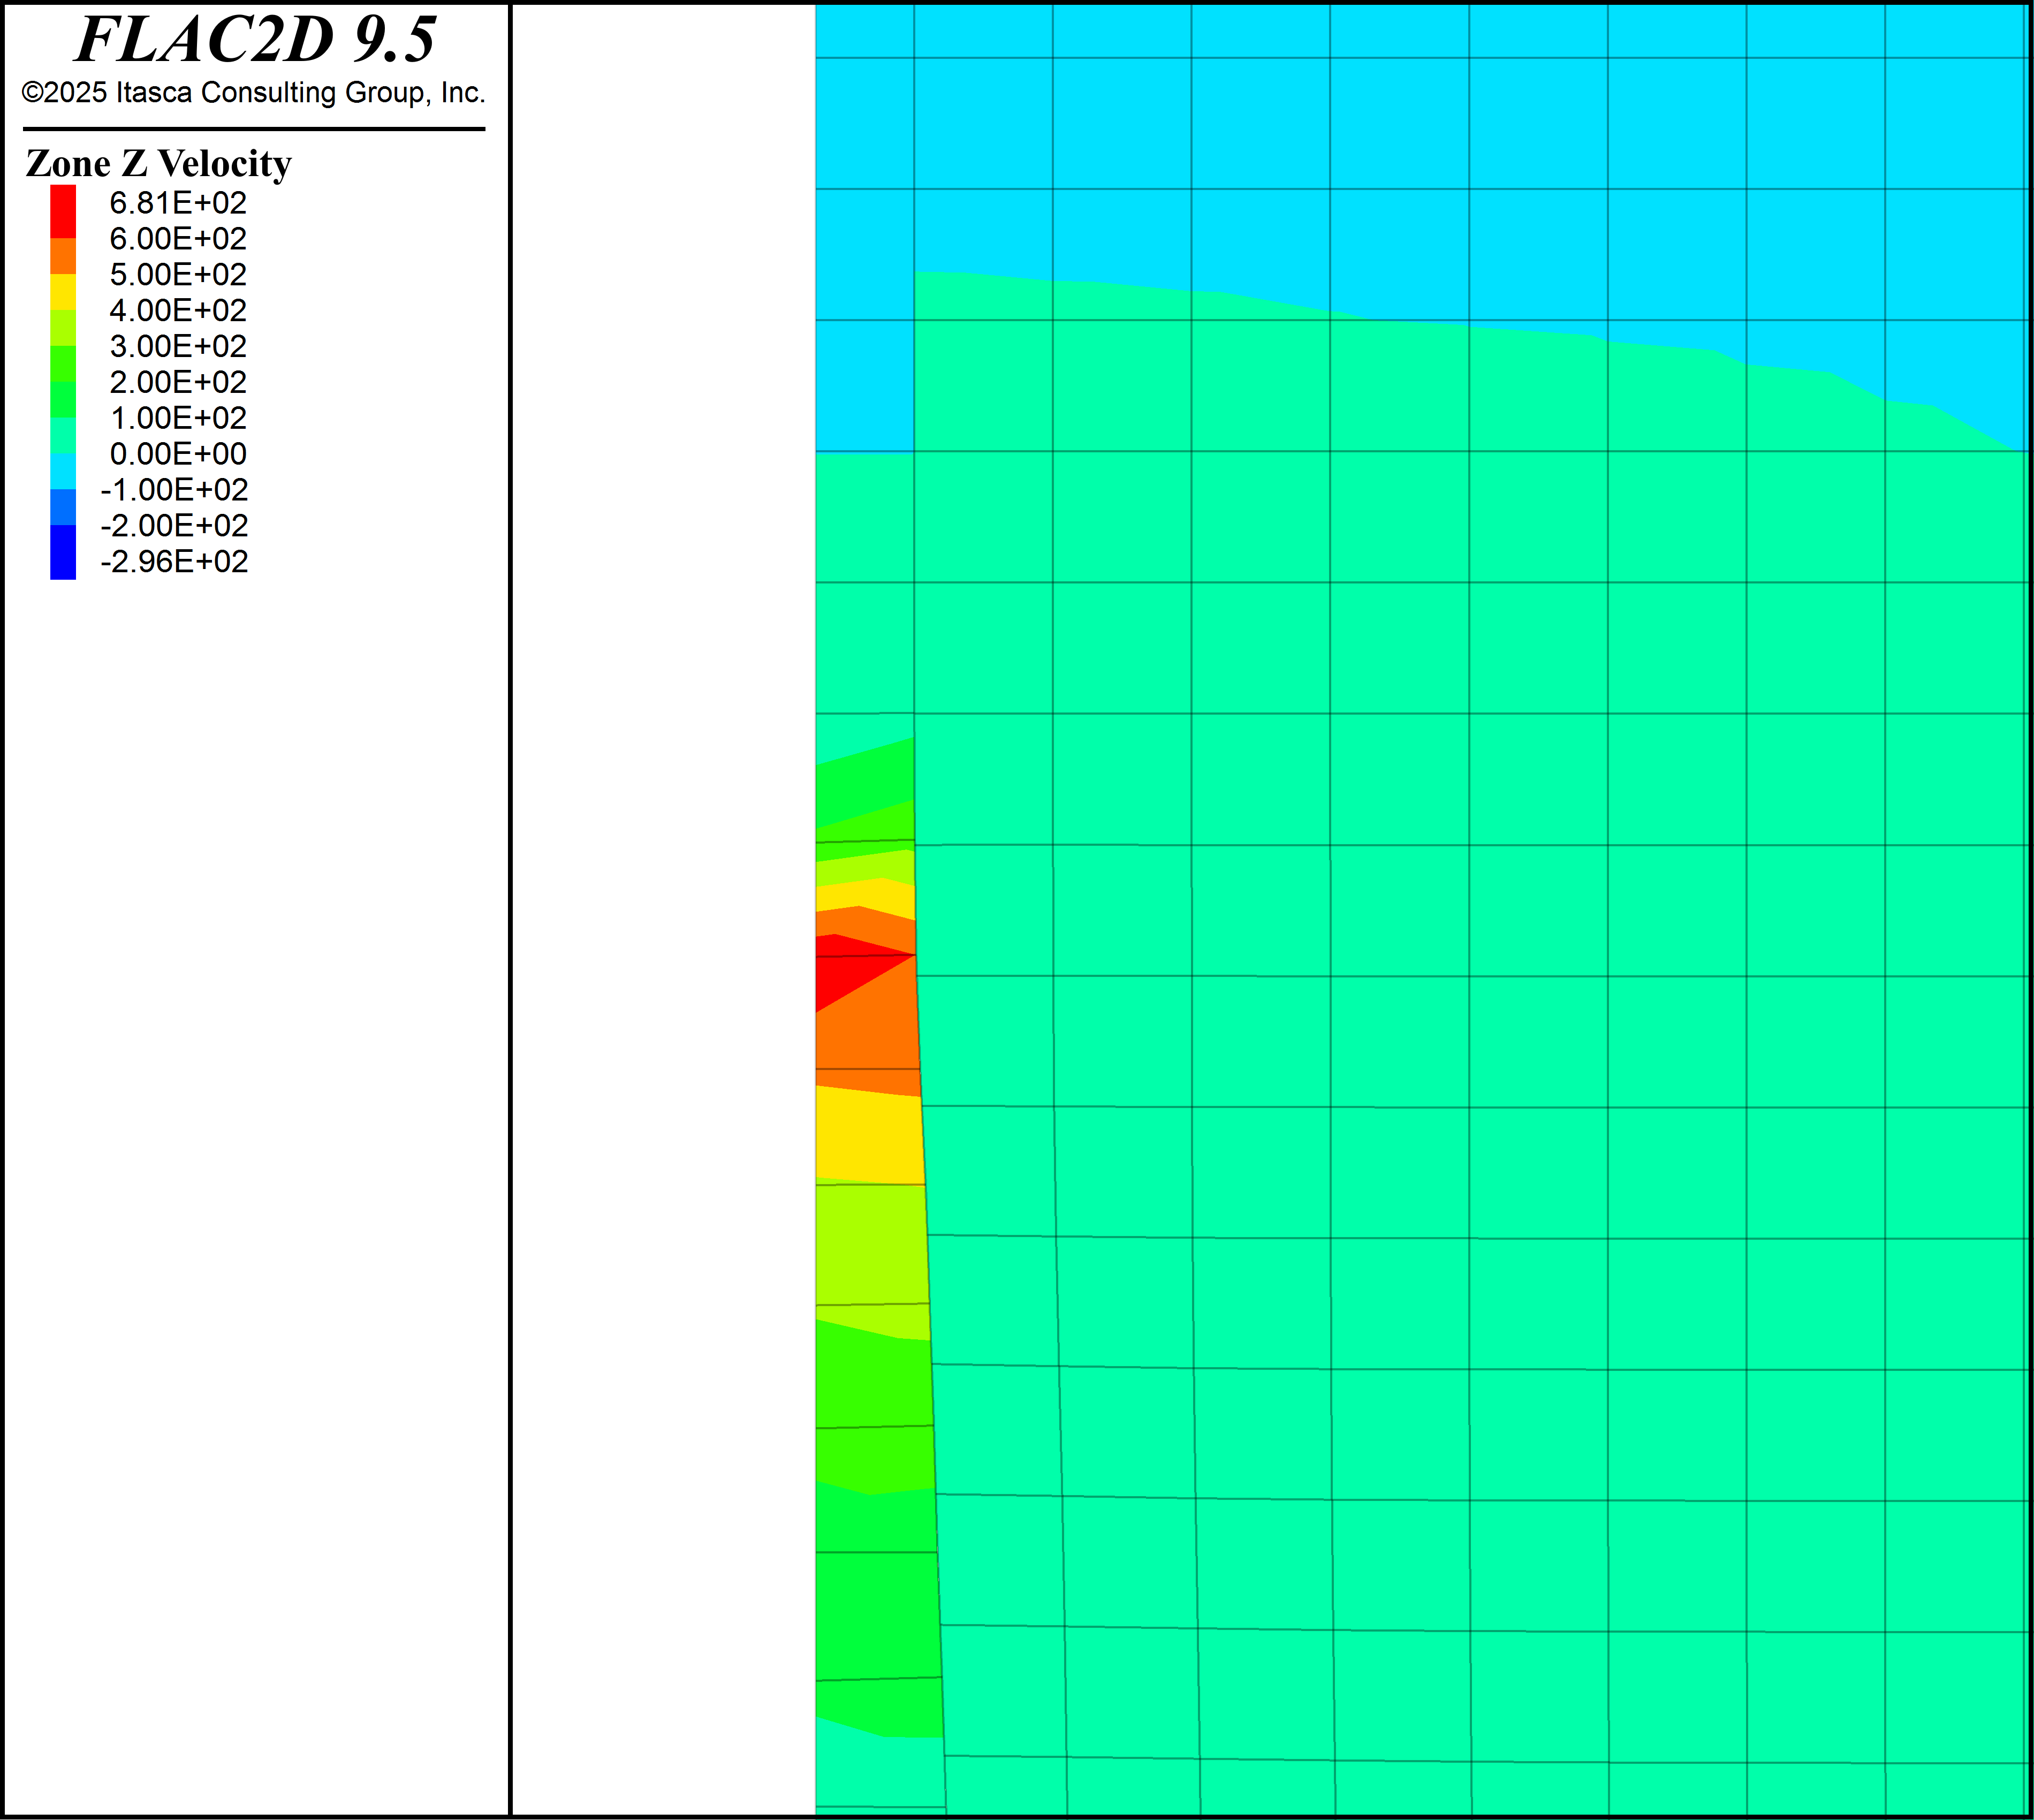
Task: Click the -2.96E+02 minimum value label
Action: coord(174,562)
